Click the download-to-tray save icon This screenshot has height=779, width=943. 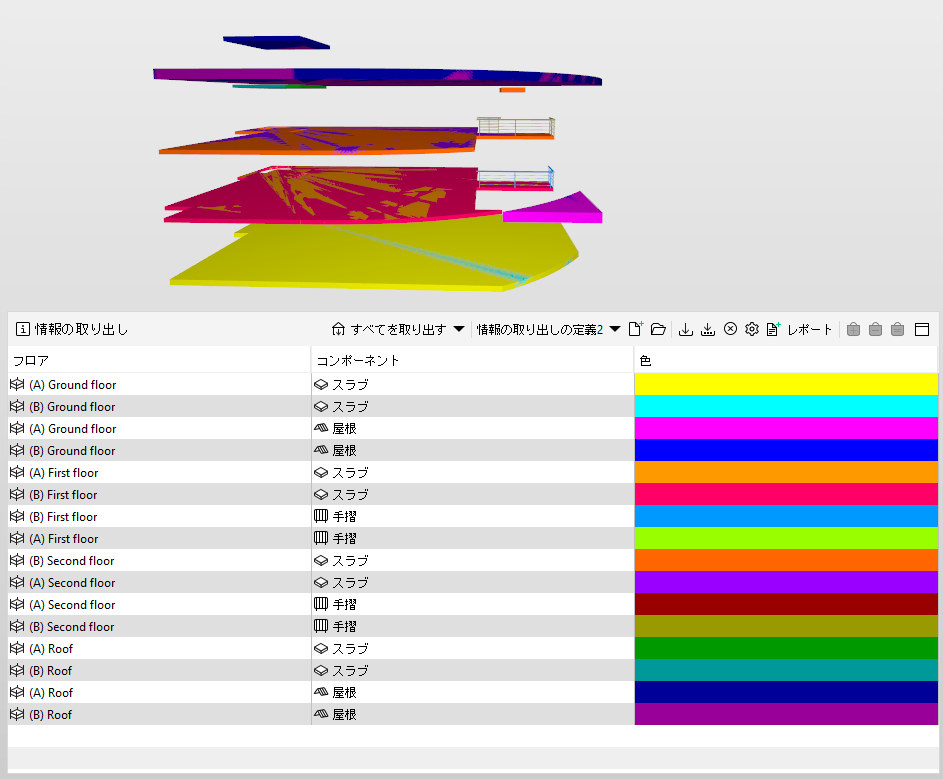tap(708, 329)
